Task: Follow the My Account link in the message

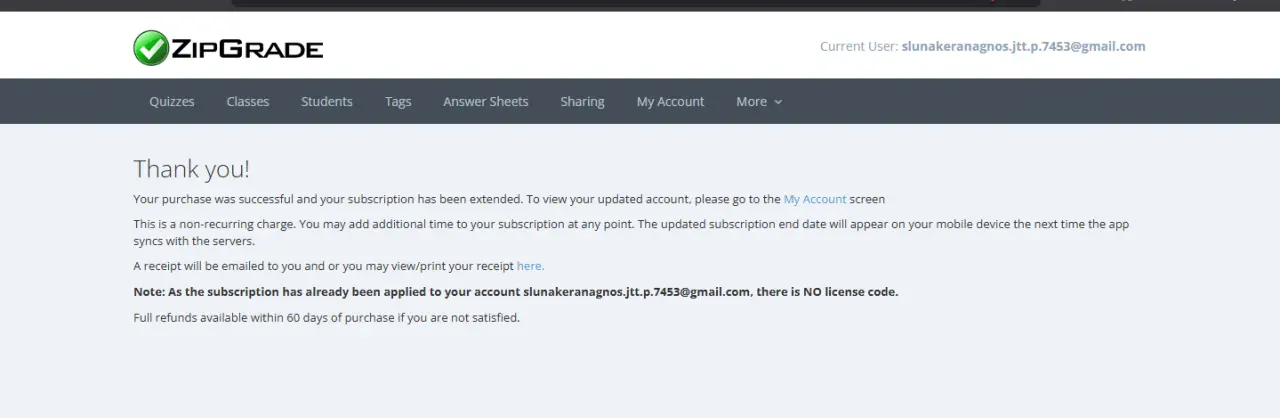Action: (815, 199)
